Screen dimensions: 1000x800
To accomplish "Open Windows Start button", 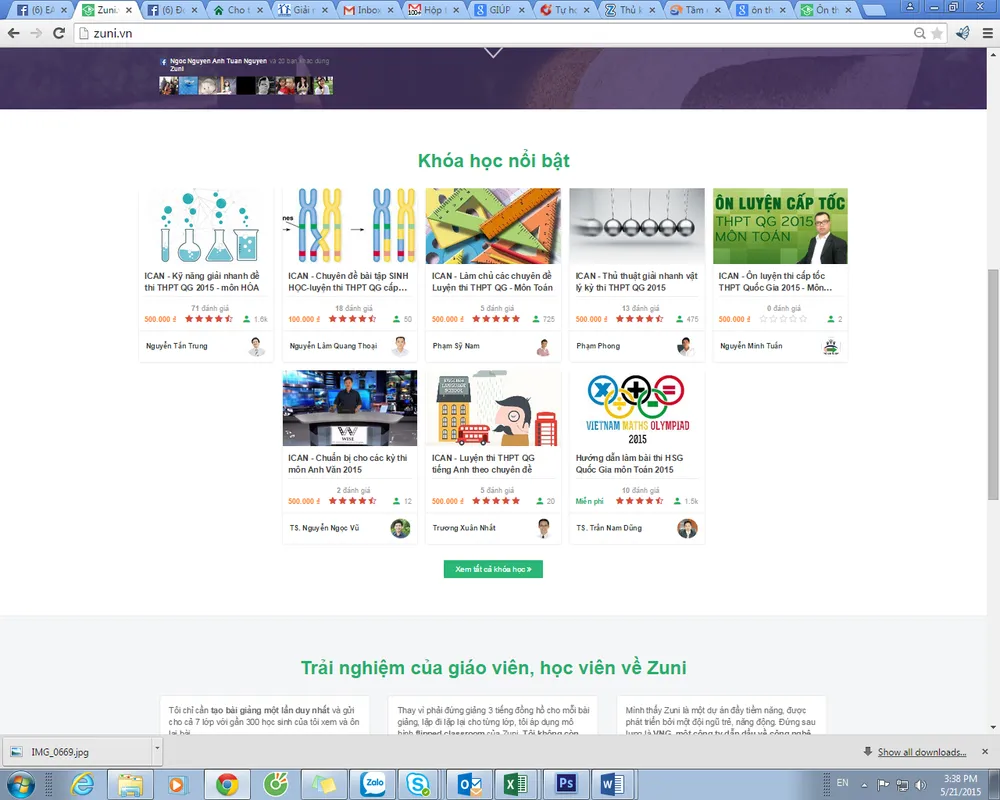I will (x=20, y=783).
